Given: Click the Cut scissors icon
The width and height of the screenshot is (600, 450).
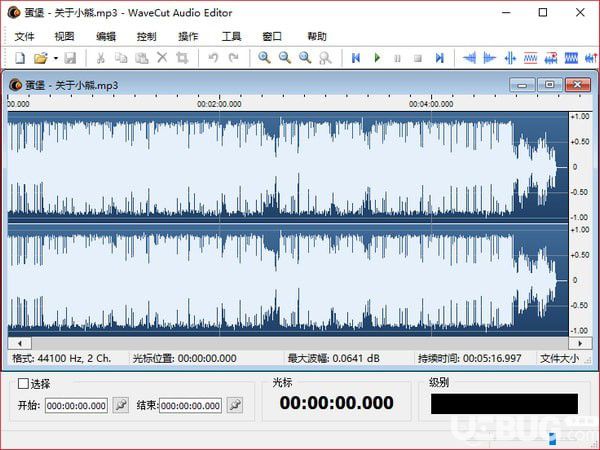Looking at the screenshot, I should coord(101,58).
